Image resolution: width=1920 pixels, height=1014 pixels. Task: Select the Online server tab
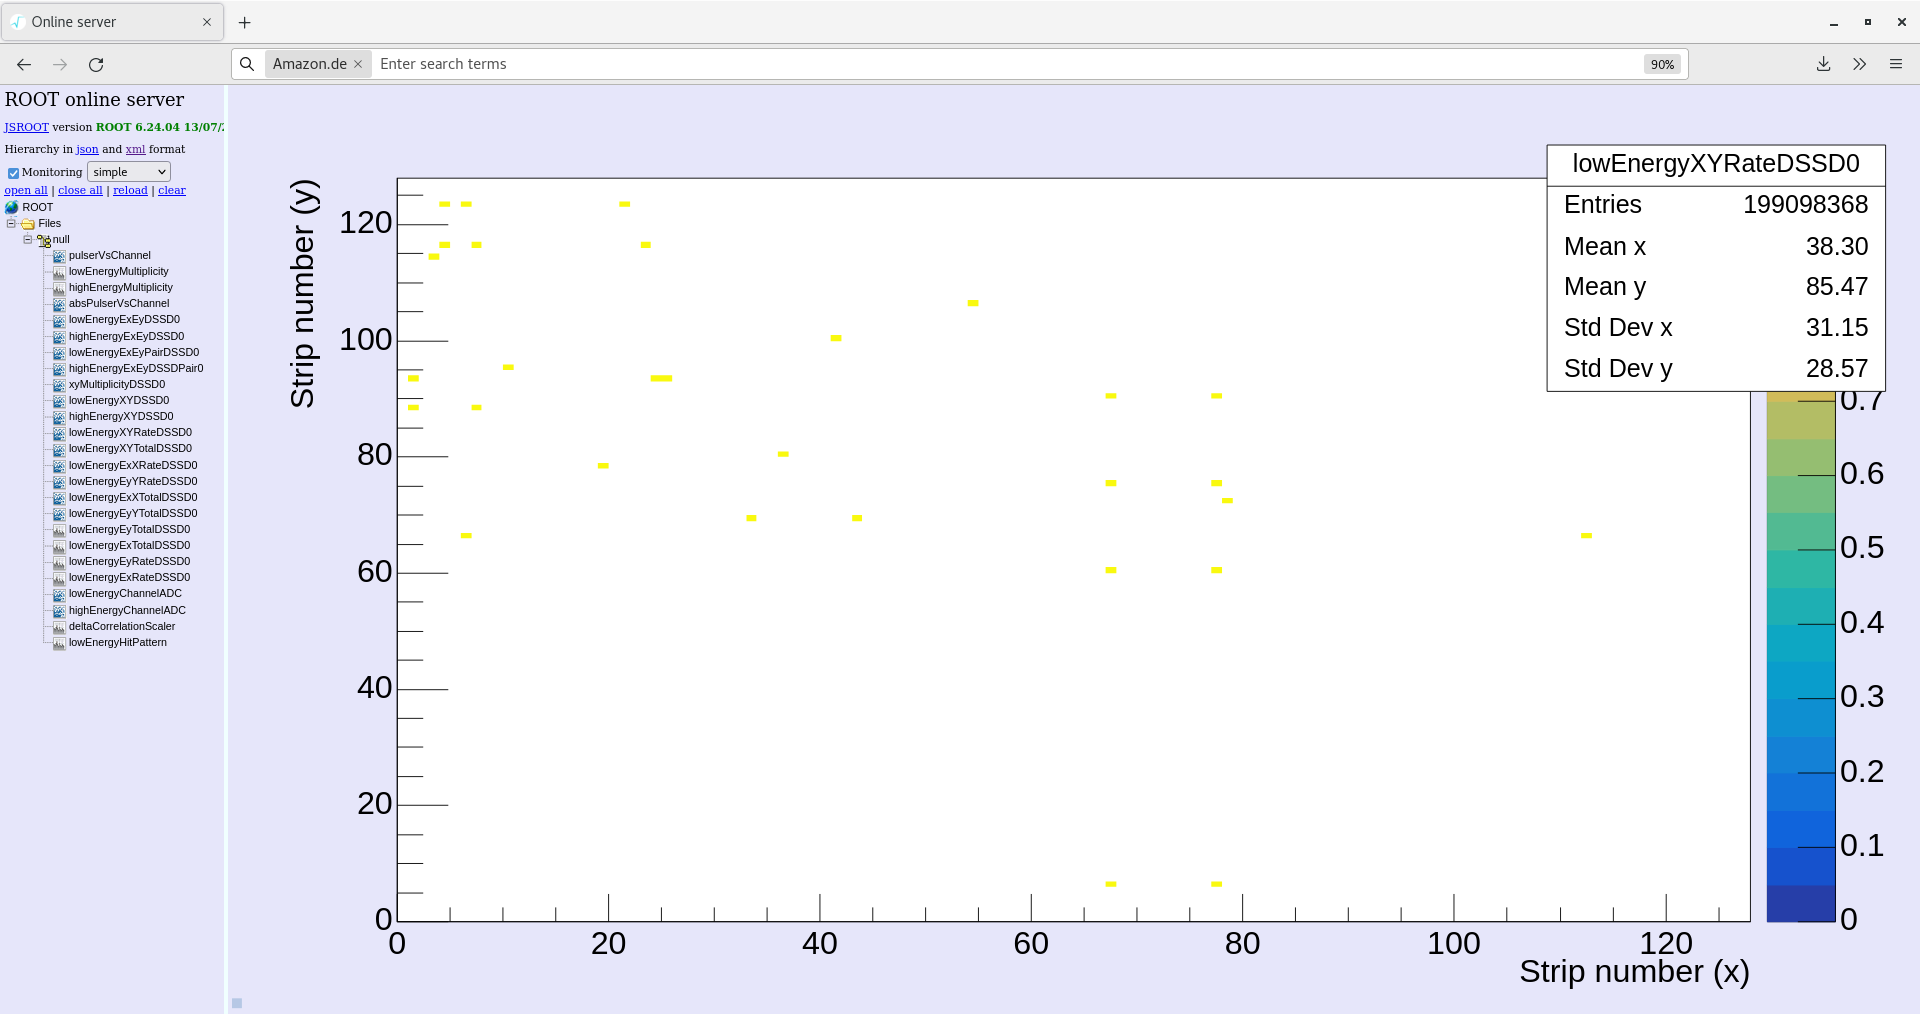pos(112,22)
